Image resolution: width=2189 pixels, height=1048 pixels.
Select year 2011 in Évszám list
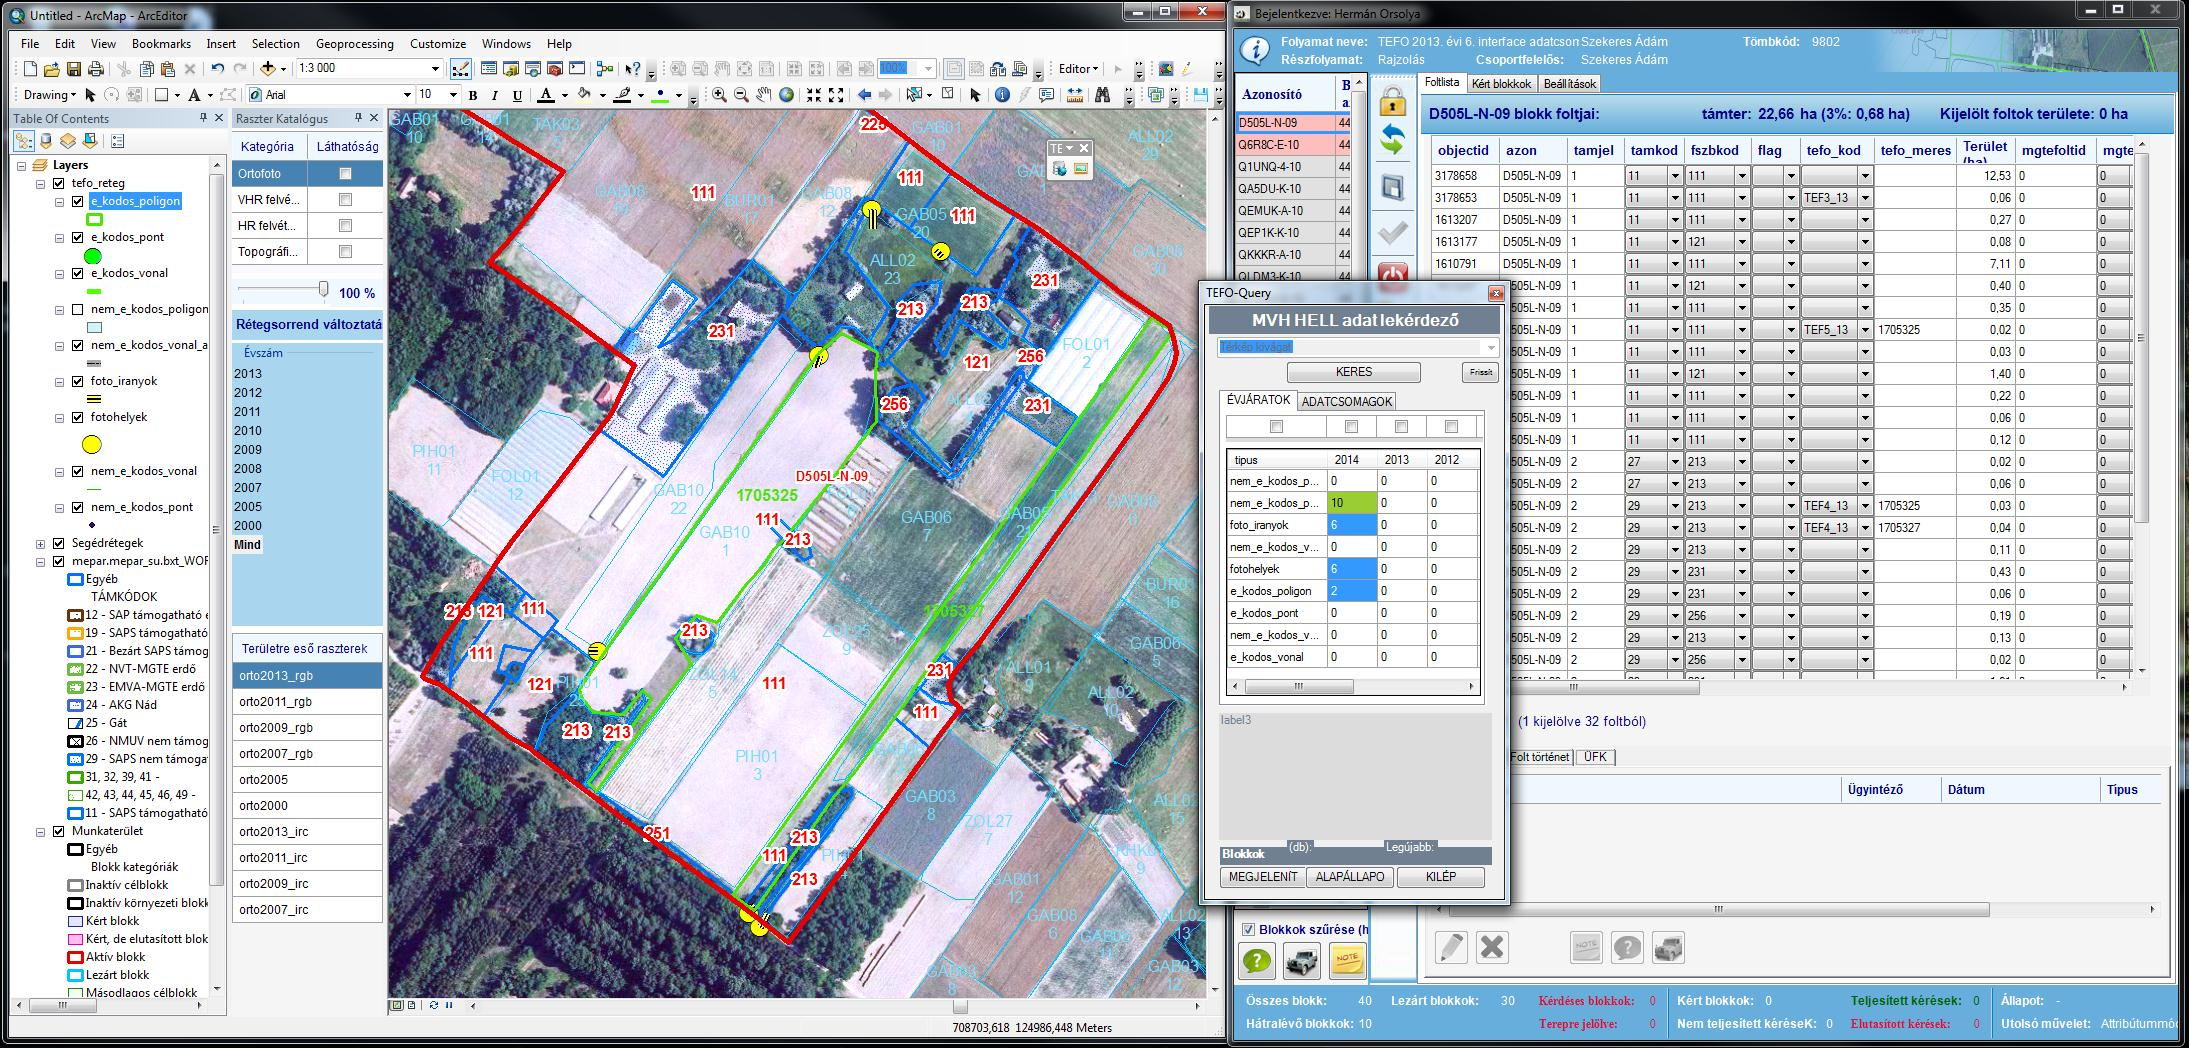(247, 411)
